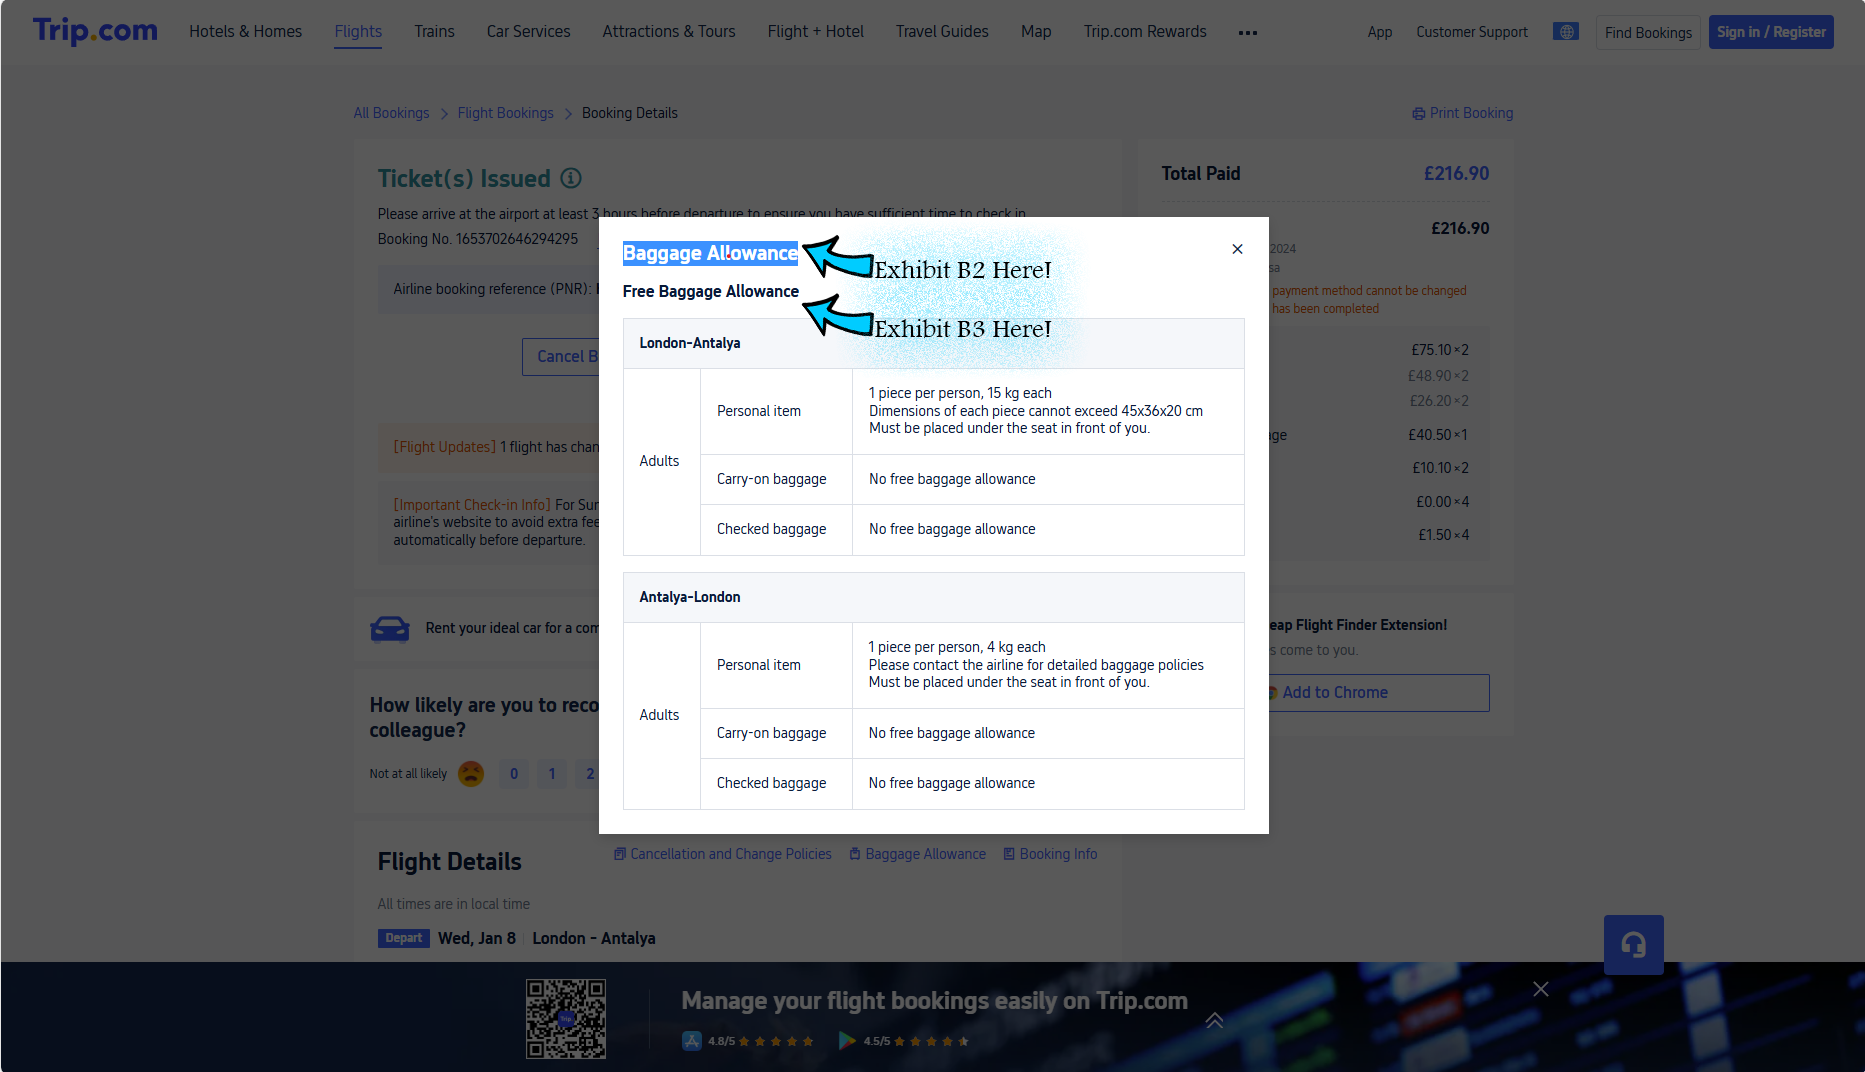Click the info icon beside Ticket(s) Issued
The height and width of the screenshot is (1072, 1865).
[x=571, y=178]
